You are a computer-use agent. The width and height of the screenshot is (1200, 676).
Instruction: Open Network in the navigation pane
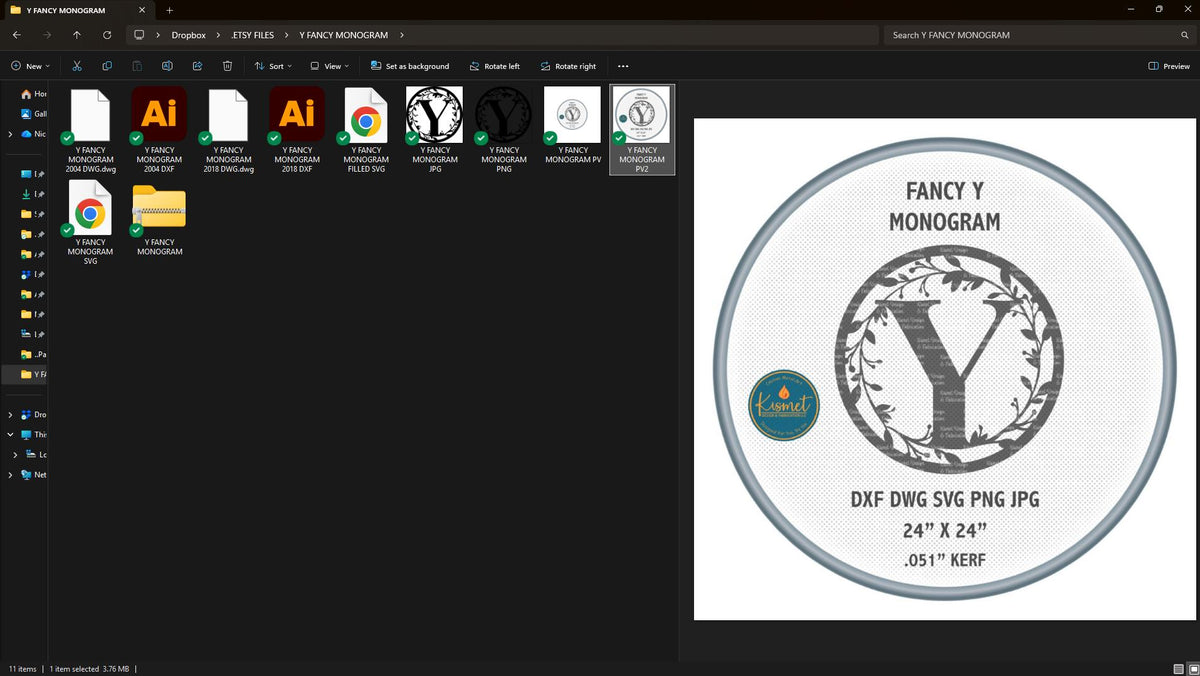tap(34, 474)
